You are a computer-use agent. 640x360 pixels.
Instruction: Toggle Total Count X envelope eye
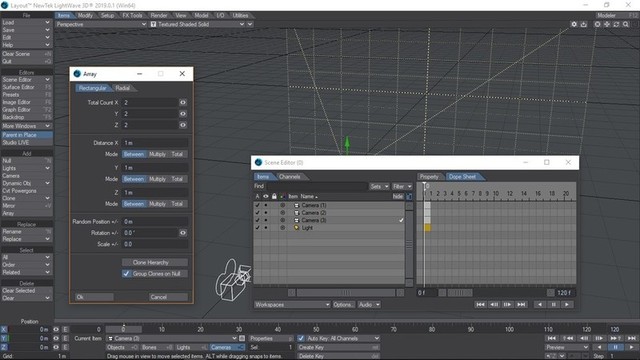tap(183, 102)
